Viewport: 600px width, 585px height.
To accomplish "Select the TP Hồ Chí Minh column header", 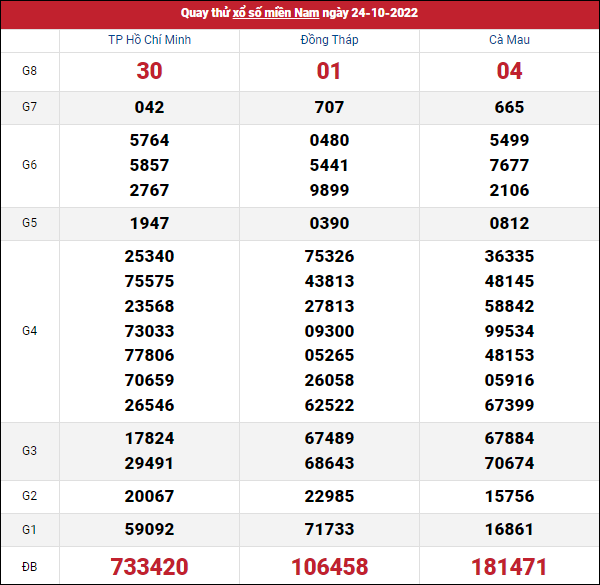I will click(x=149, y=40).
